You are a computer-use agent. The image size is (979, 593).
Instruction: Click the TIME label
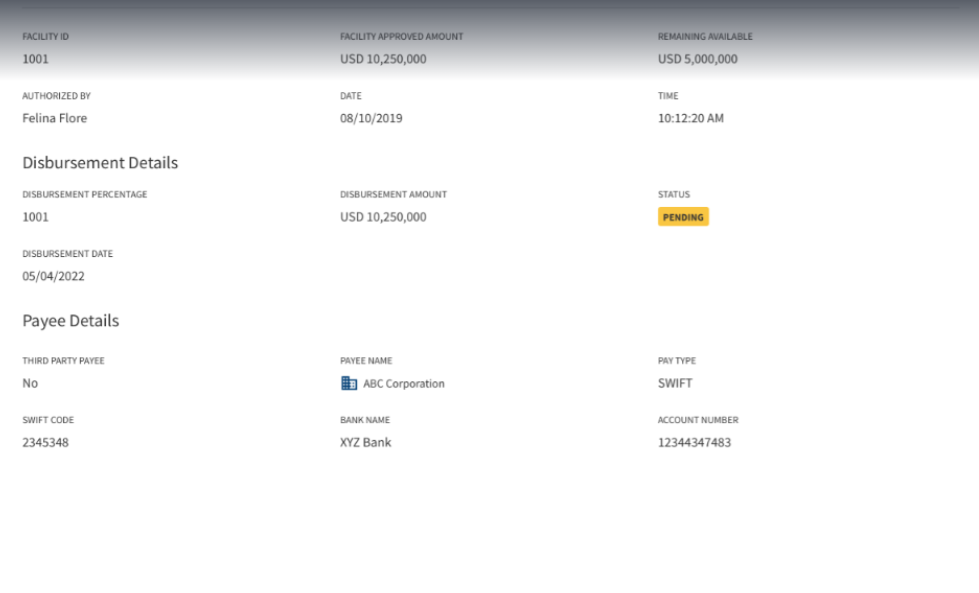point(668,96)
